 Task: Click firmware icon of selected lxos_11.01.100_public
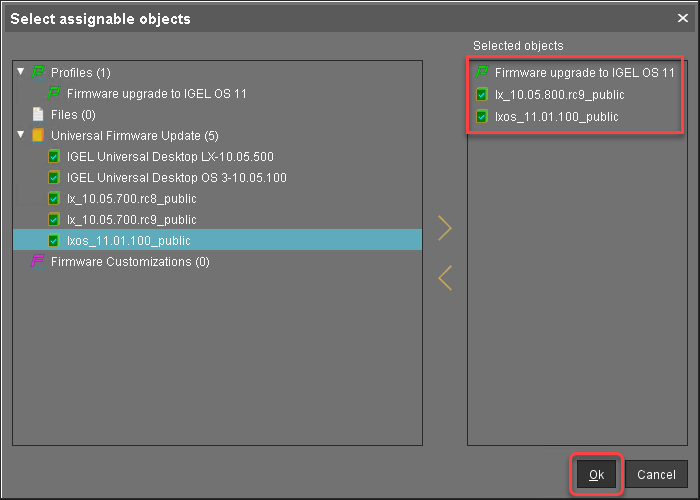click(x=55, y=241)
